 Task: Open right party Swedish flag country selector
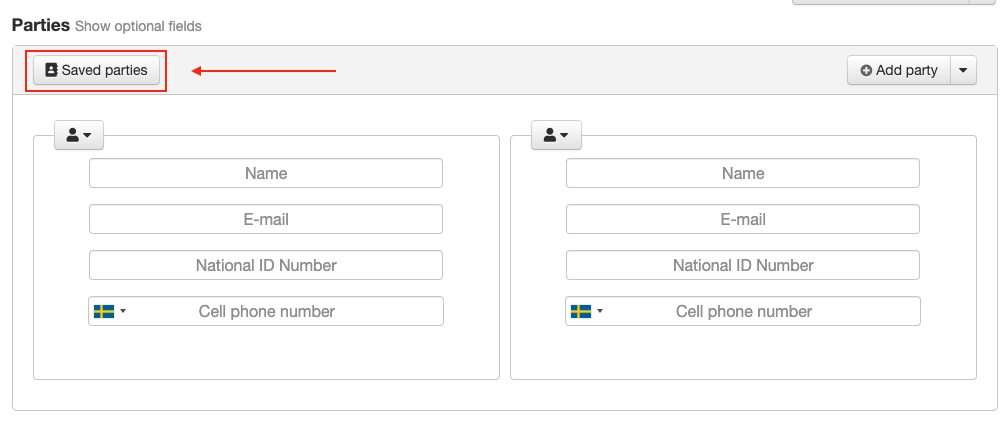(x=587, y=311)
